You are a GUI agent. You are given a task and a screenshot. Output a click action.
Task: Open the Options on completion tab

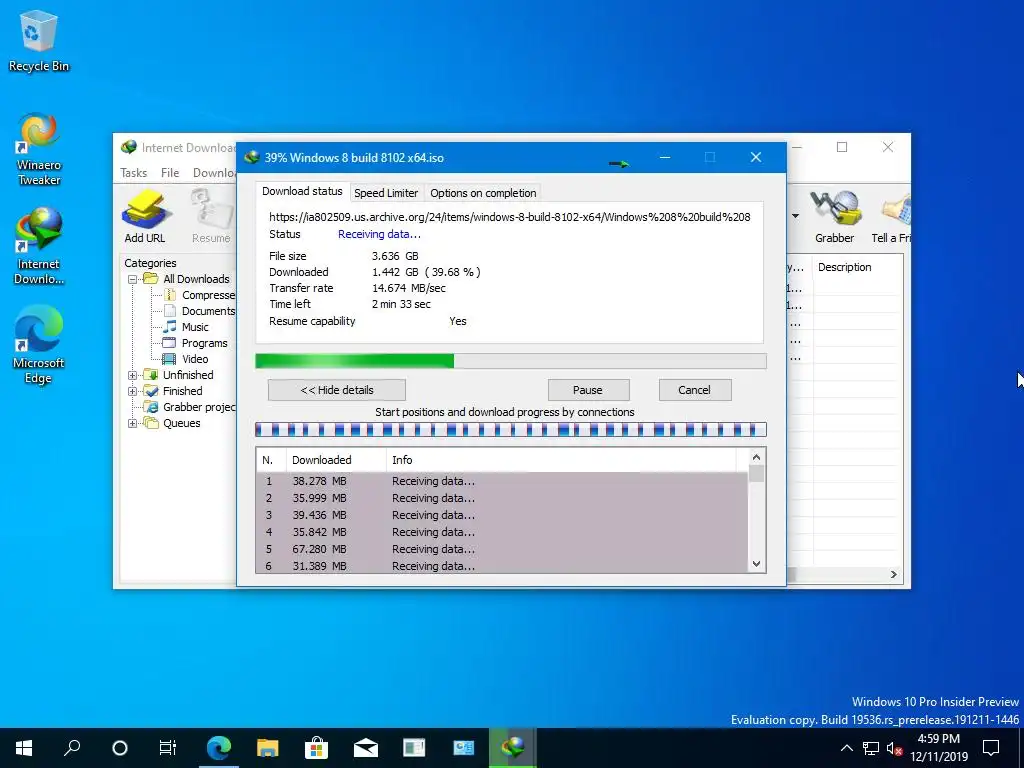tap(483, 193)
